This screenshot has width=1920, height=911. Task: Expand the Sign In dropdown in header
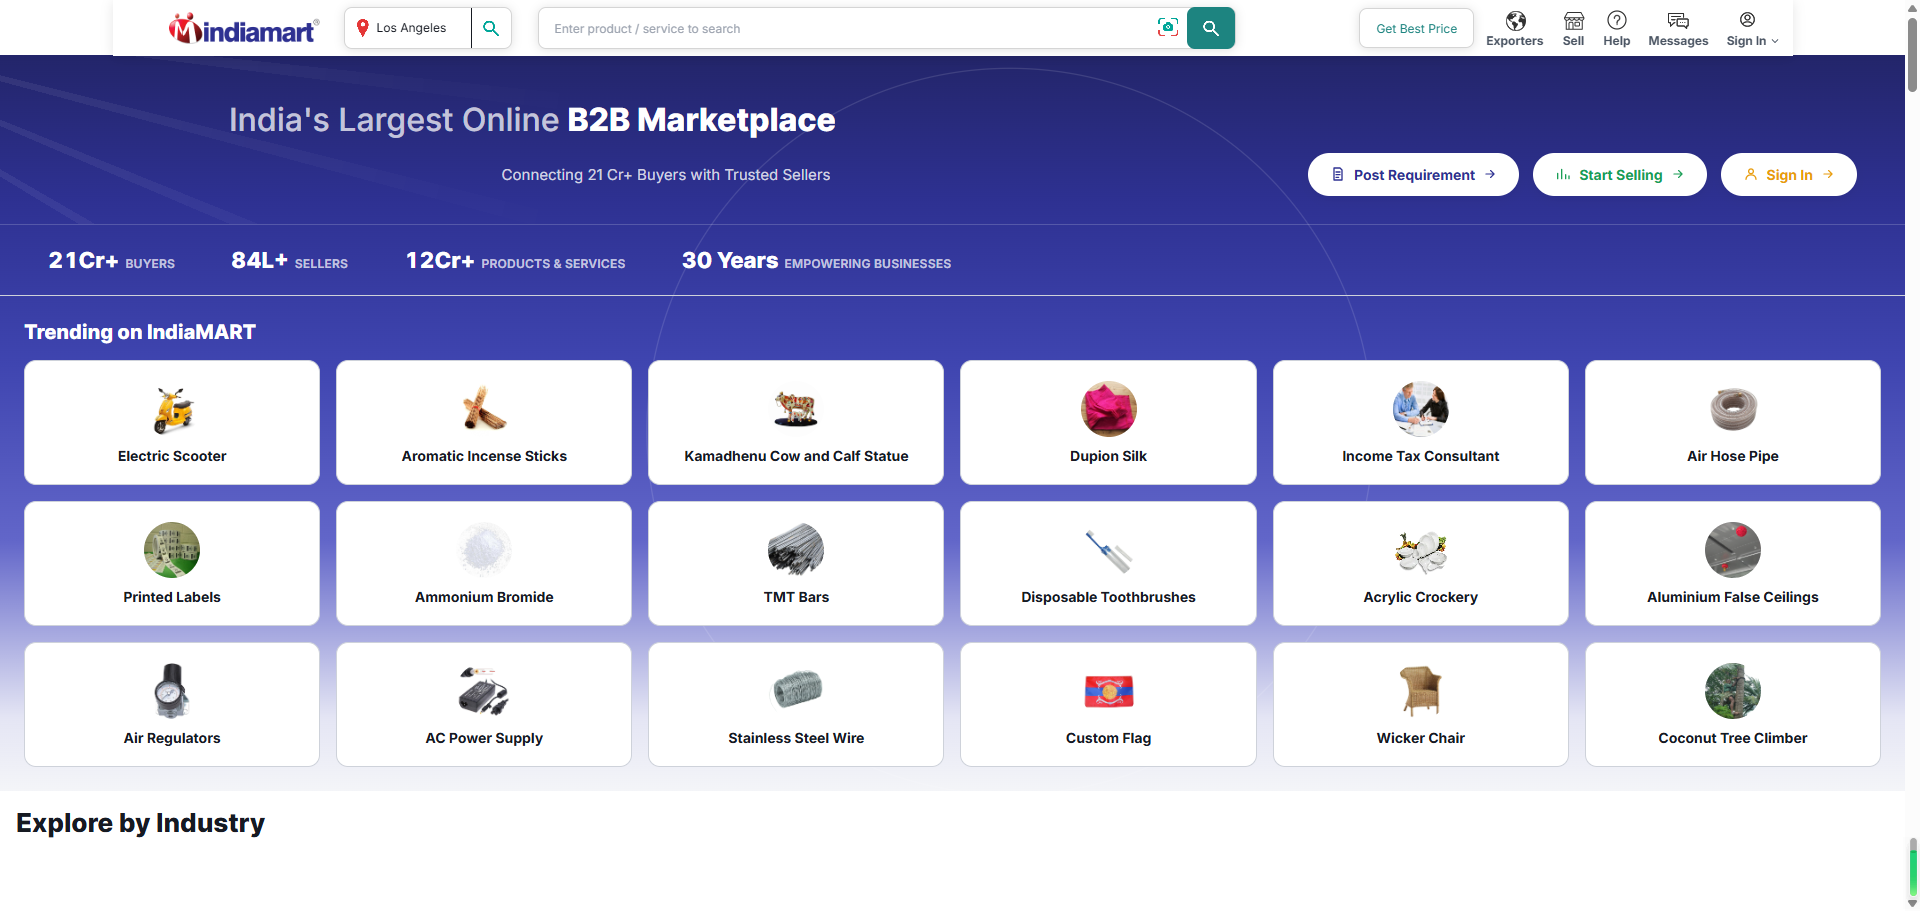point(1752,29)
